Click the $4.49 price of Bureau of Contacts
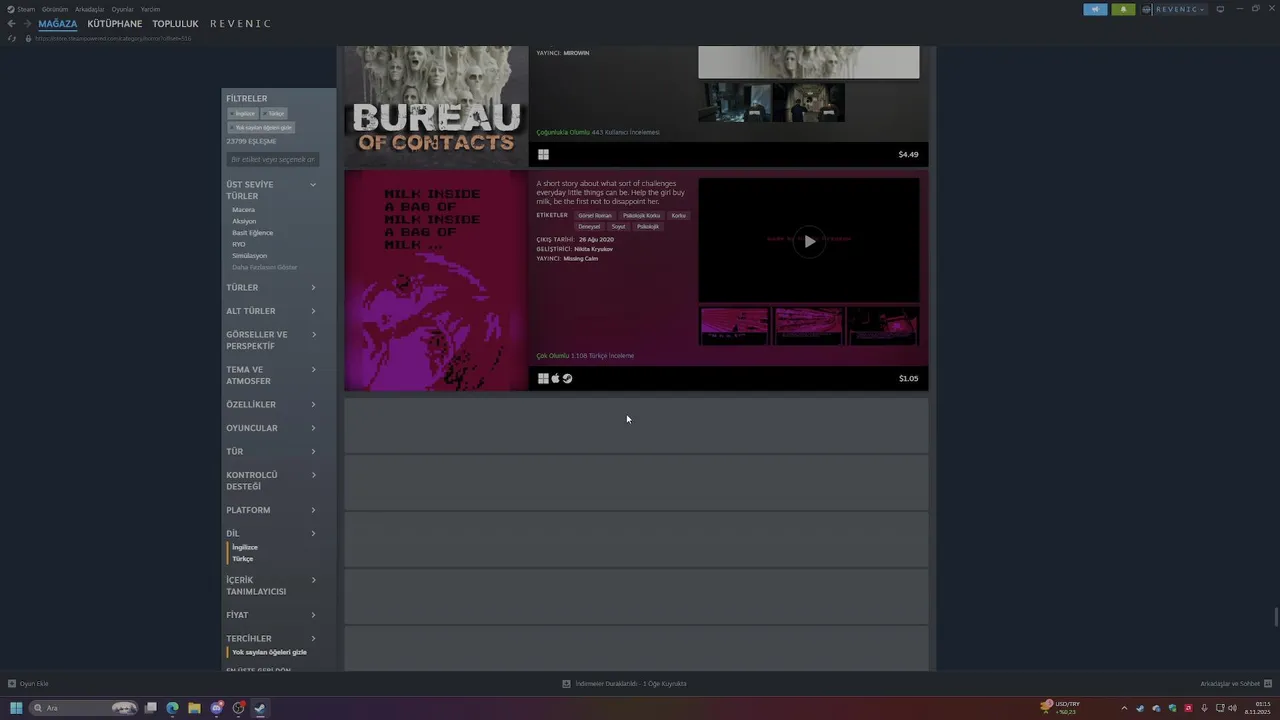1280x720 pixels. coord(908,155)
